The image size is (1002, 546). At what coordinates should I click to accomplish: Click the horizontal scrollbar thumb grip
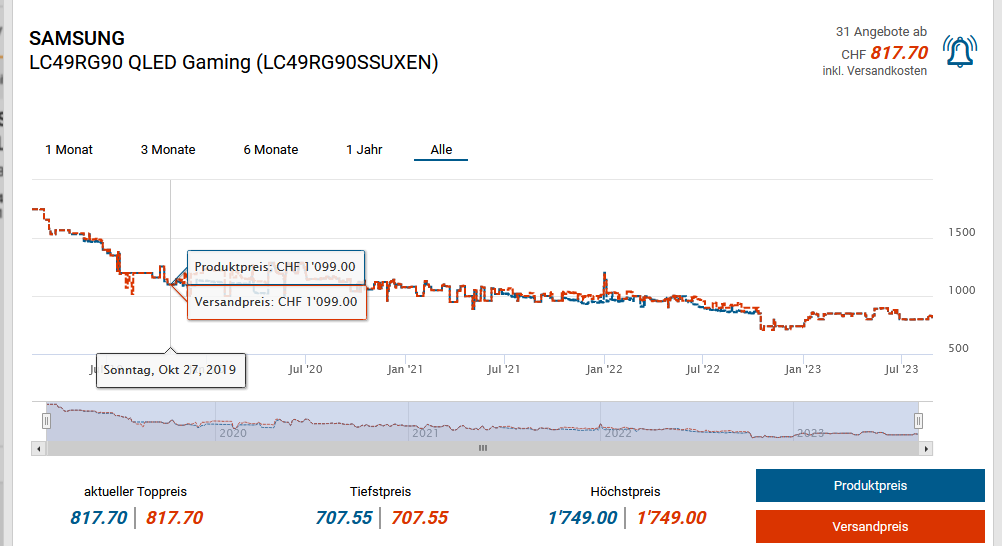(x=483, y=449)
